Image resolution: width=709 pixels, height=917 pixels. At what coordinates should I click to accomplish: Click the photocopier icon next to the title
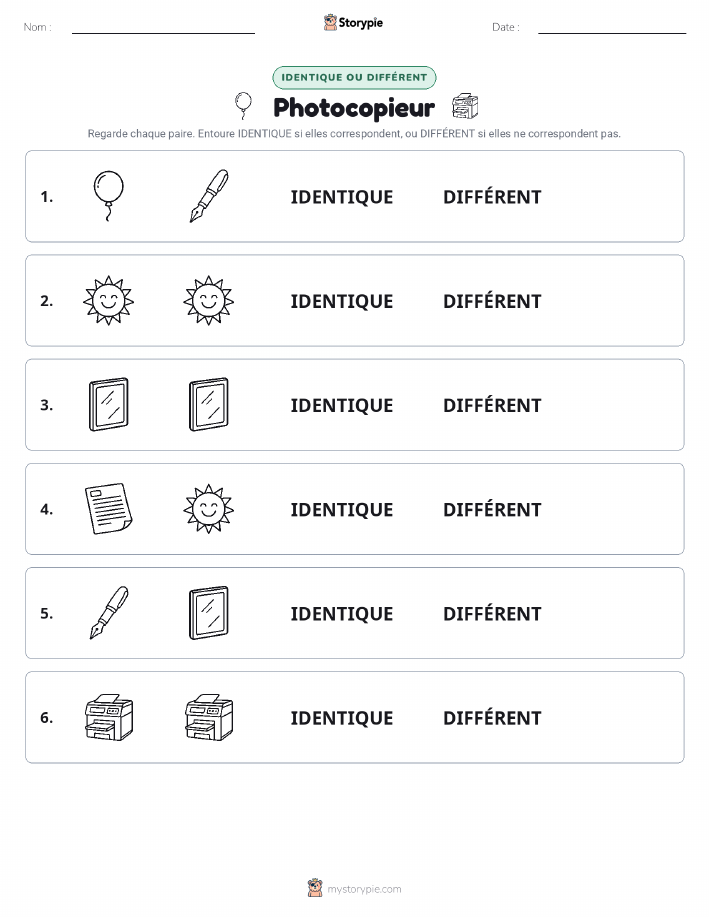tap(465, 106)
